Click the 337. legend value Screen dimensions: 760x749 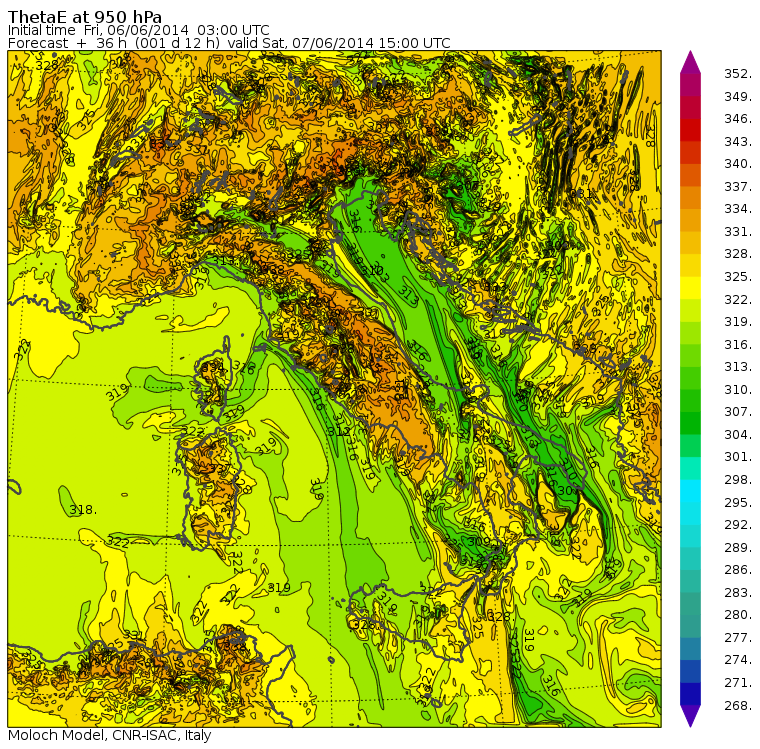[738, 187]
